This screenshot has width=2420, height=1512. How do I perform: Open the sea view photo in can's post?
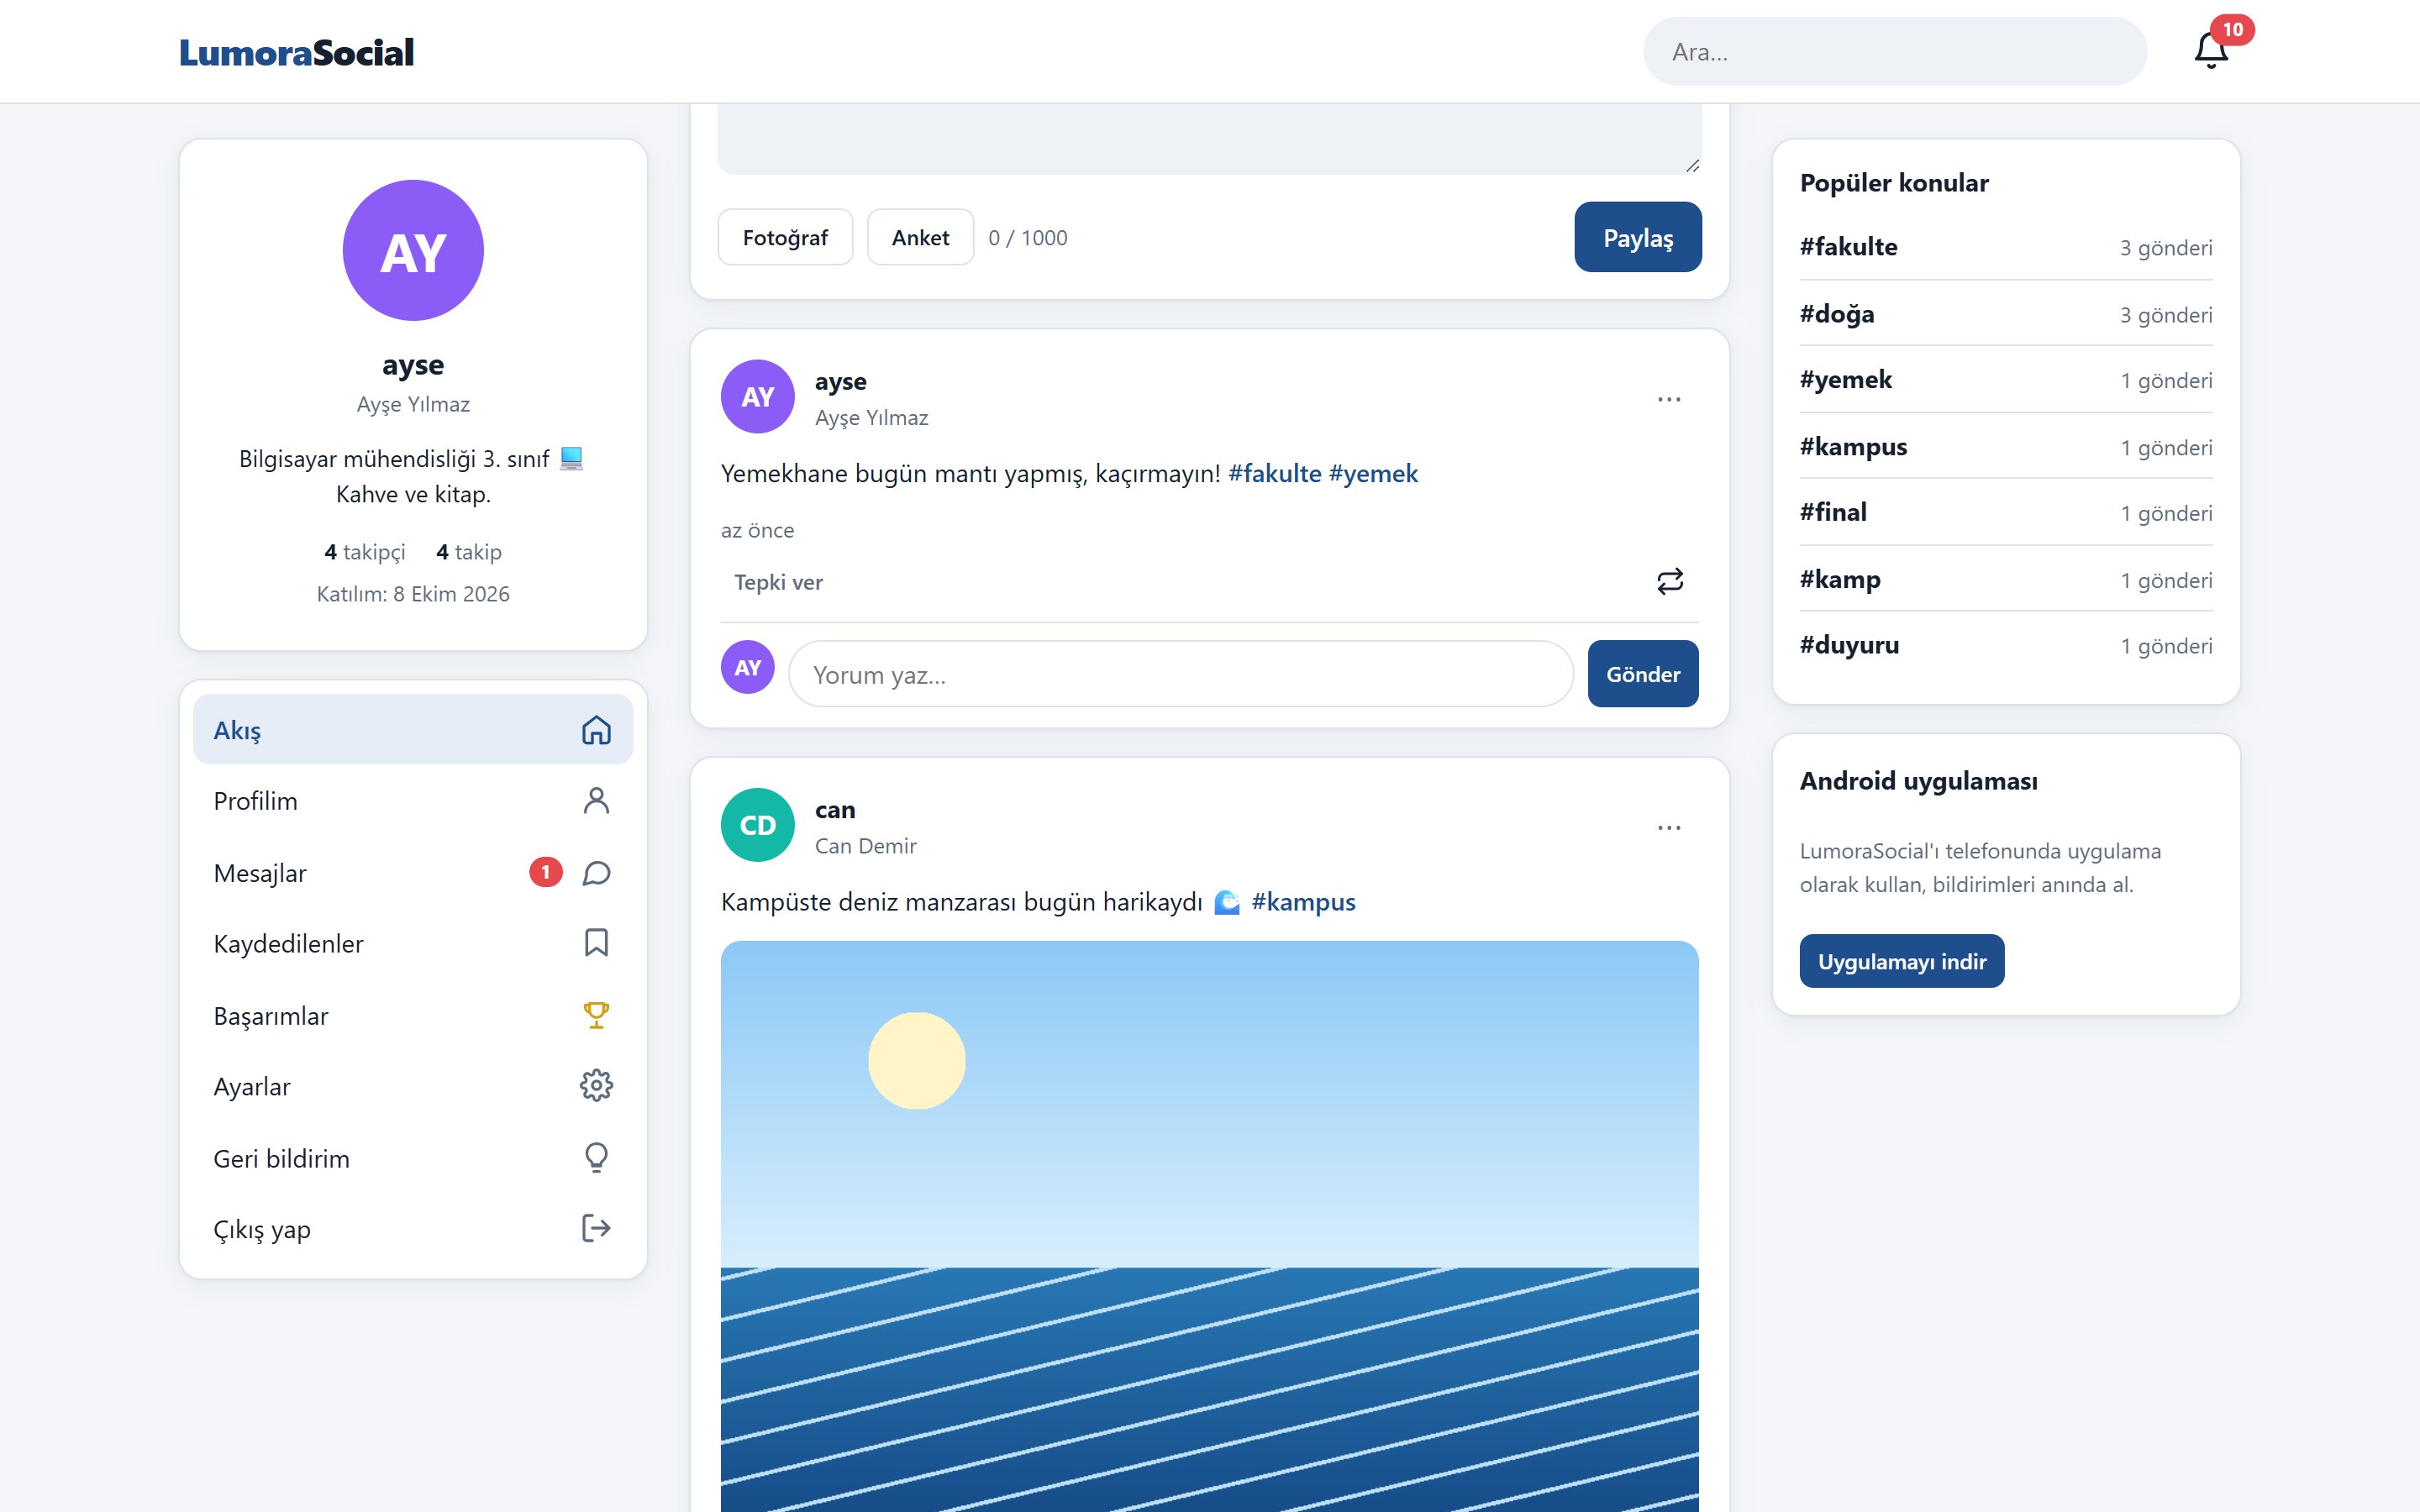click(1209, 1226)
